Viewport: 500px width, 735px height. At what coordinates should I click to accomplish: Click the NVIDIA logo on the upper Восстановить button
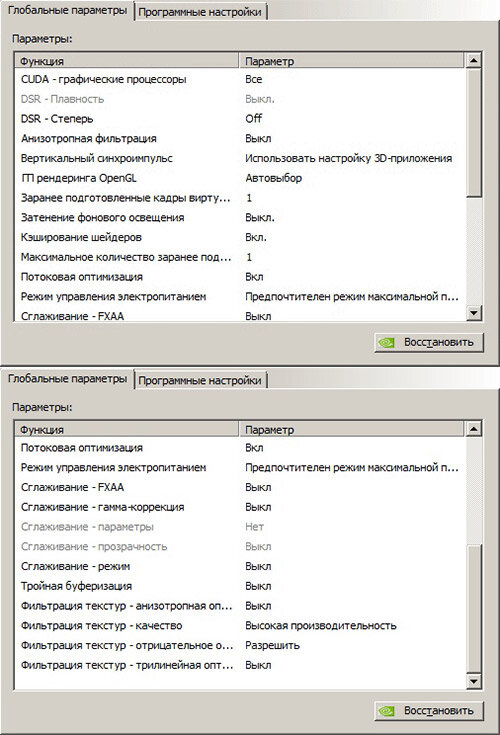tap(386, 343)
